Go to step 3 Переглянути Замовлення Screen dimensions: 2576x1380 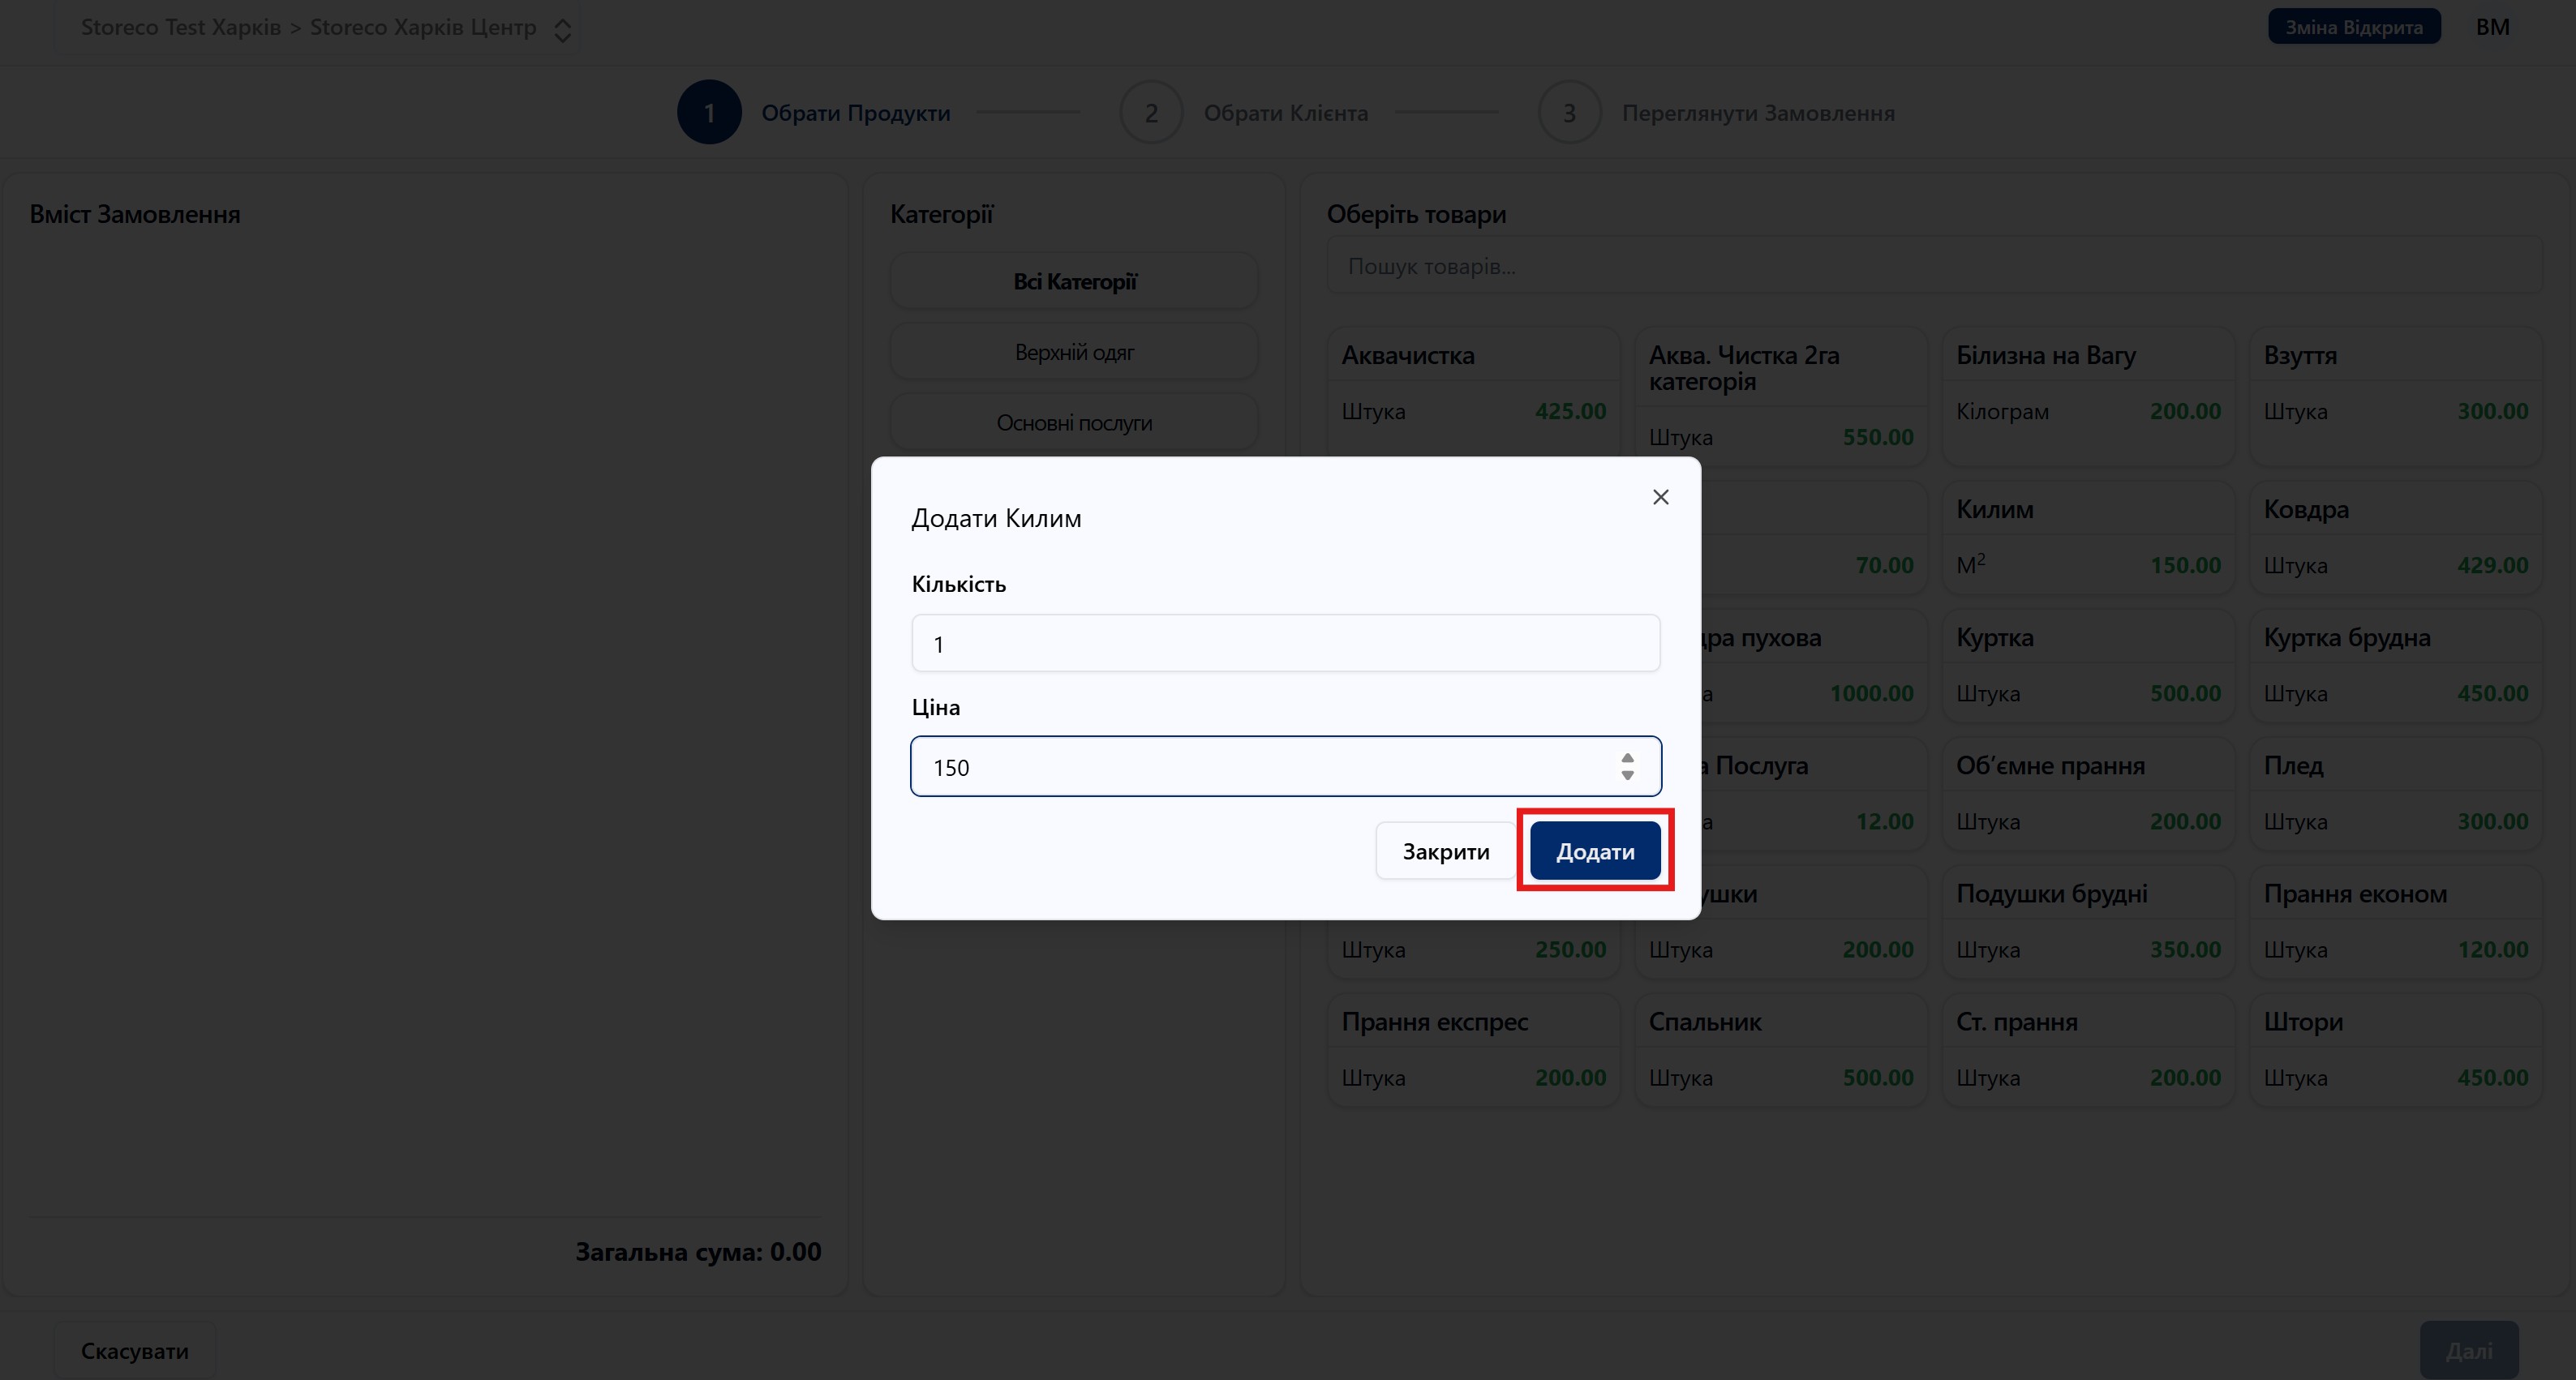click(1569, 112)
